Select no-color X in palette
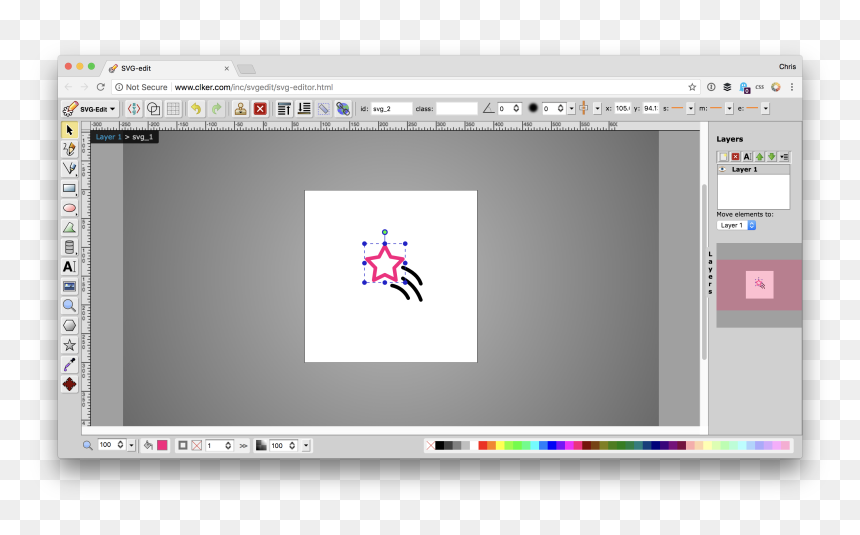 click(431, 446)
